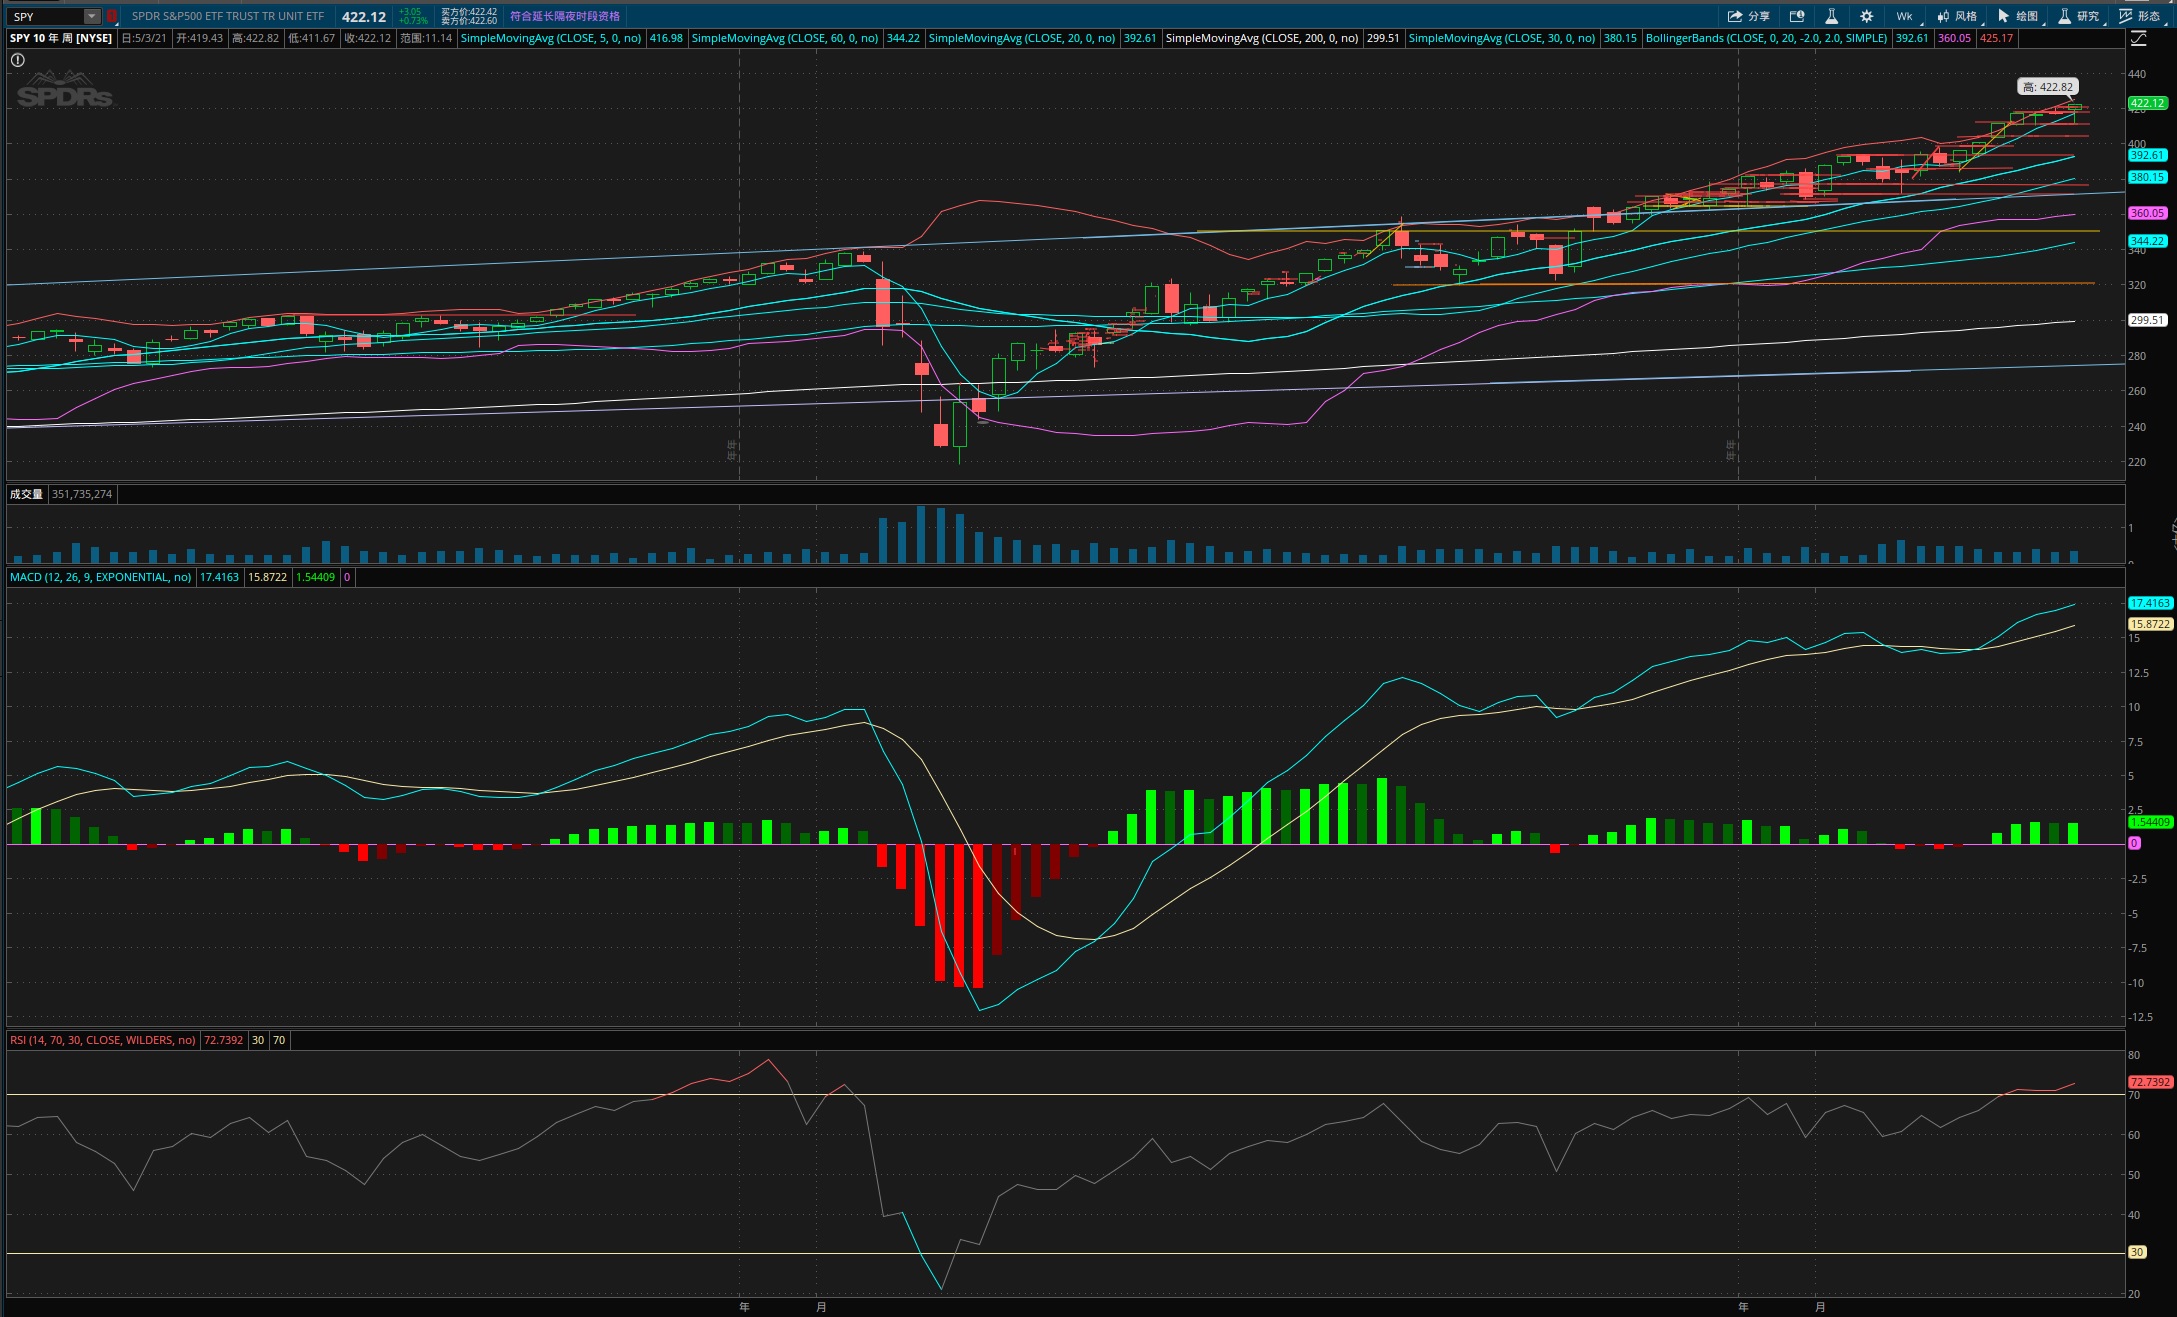This screenshot has width=2177, height=1317.
Task: Open the quick chart alert icon
Action: click(1797, 16)
